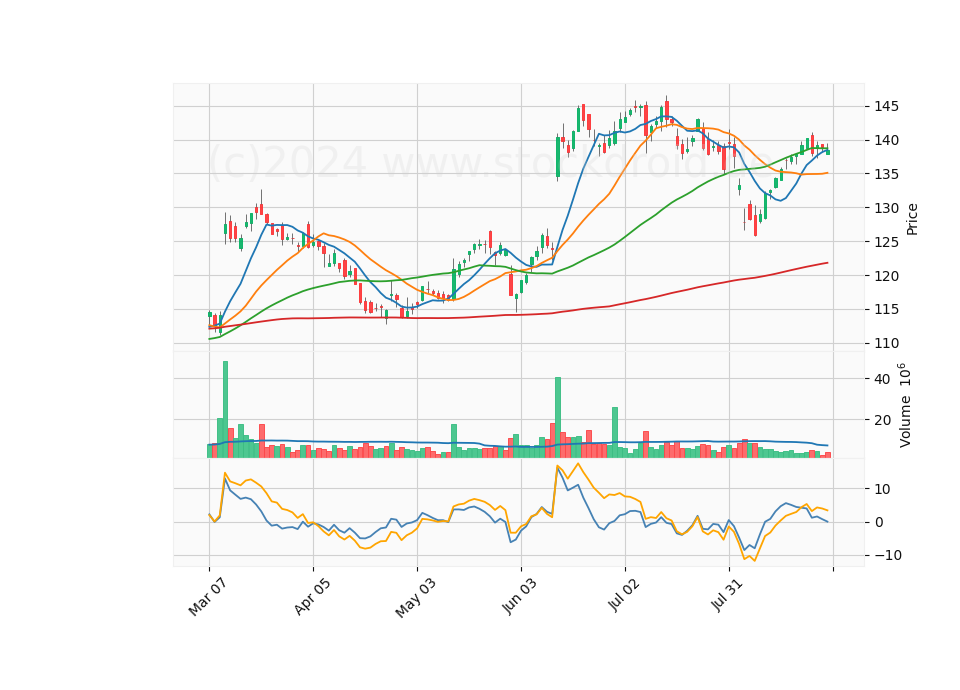The image size is (960, 690).
Task: Click the 'Jul 02' date axis label
Action: tap(624, 596)
